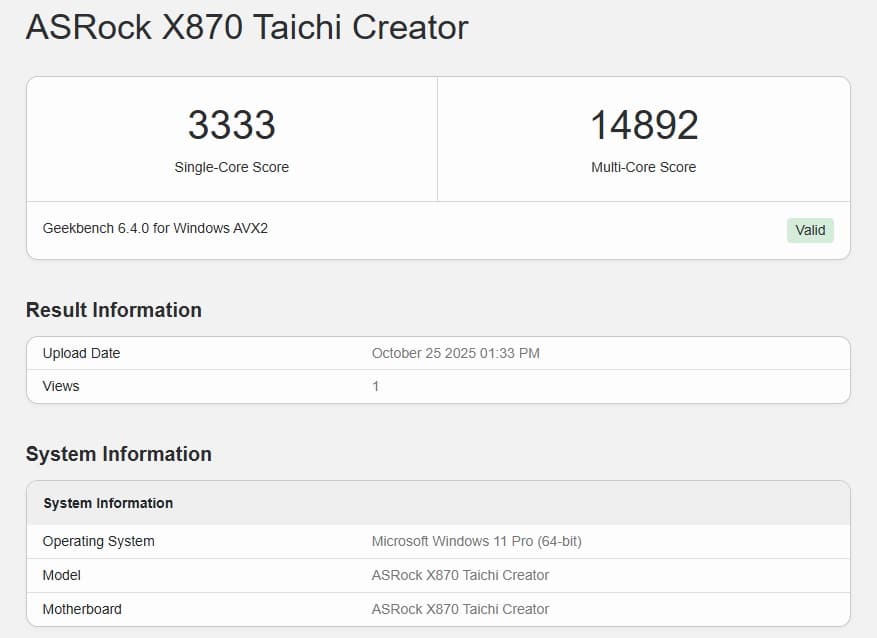Screen dimensions: 877x638
Task: Click the Microsoft Windows 11 Pro value
Action: pos(476,541)
